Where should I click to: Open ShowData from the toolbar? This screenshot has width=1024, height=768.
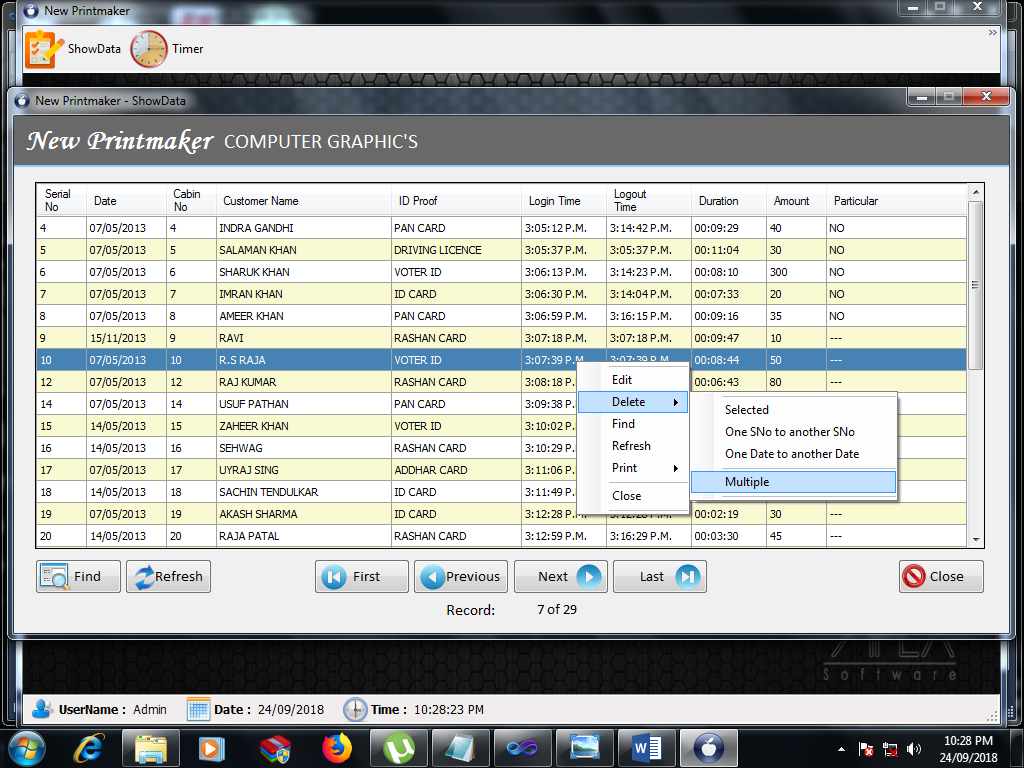click(x=72, y=48)
